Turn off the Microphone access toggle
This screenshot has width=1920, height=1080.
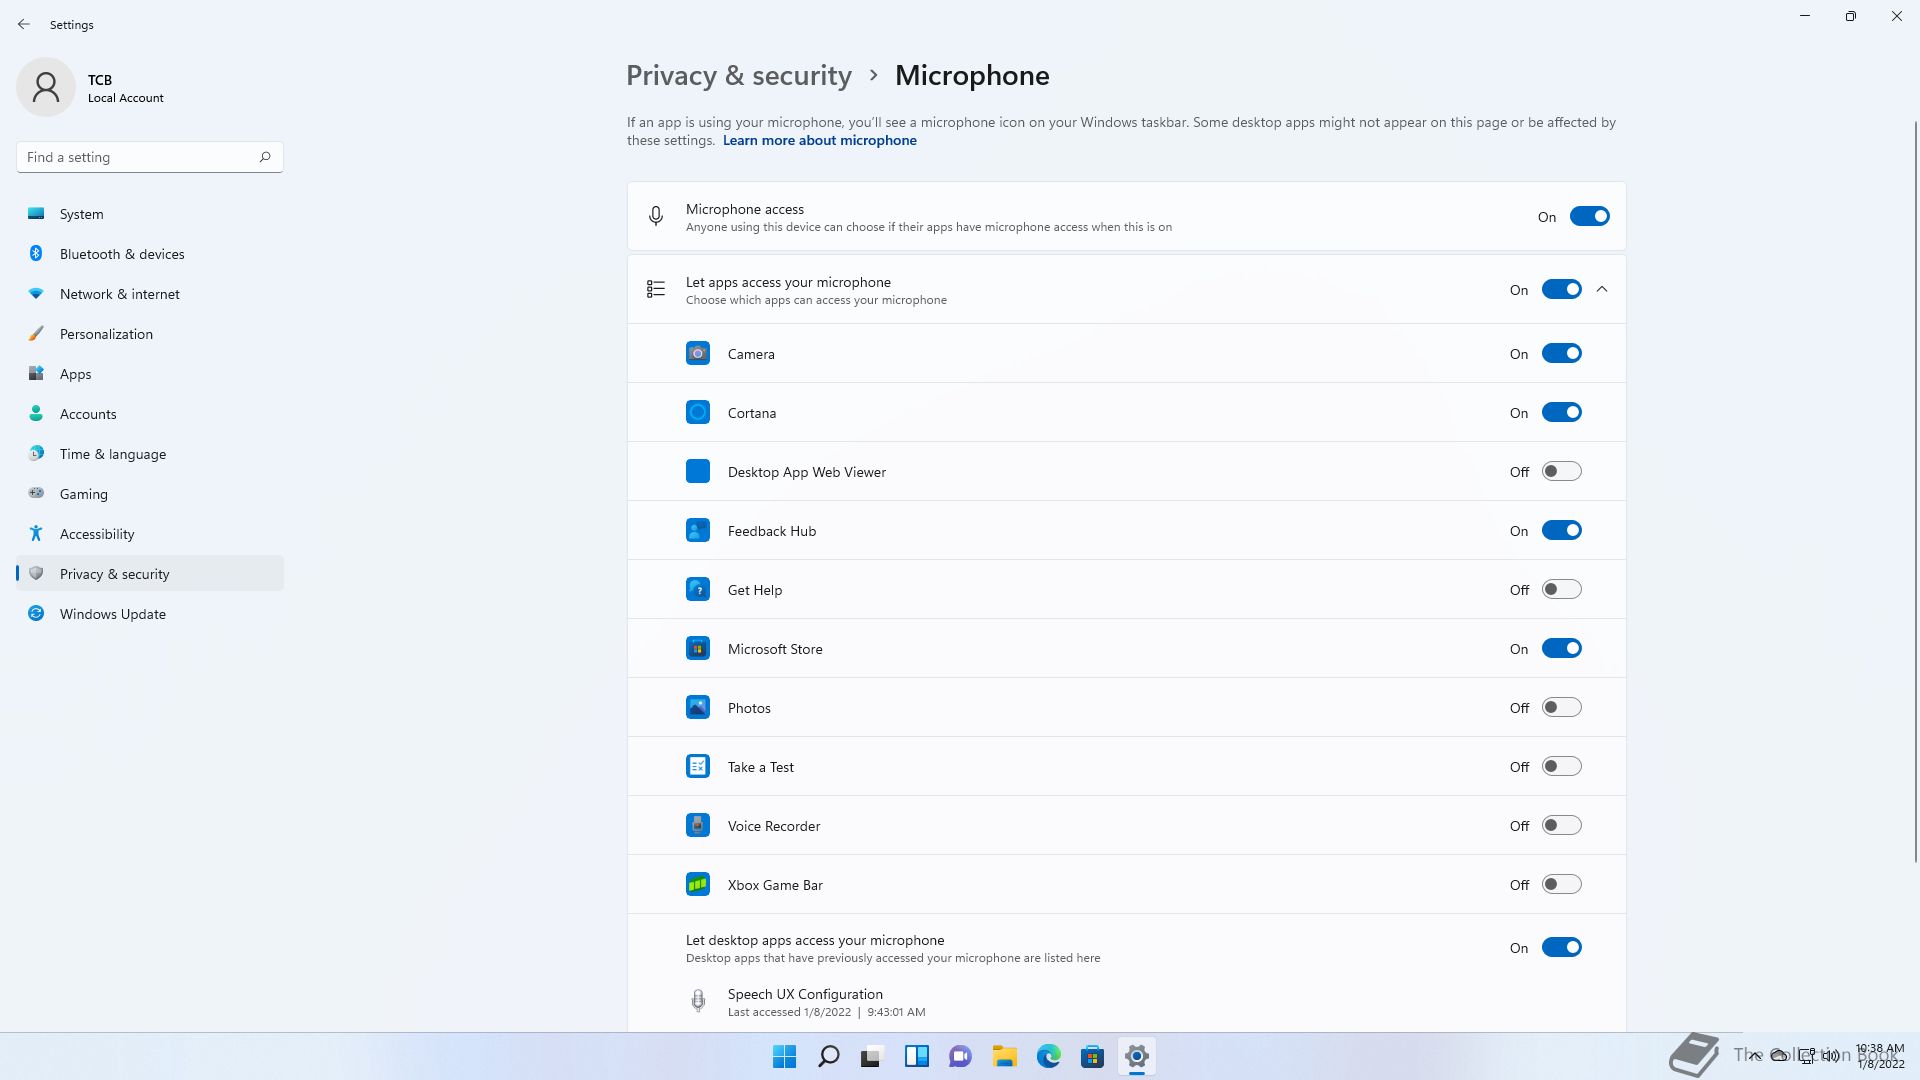pyautogui.click(x=1589, y=216)
